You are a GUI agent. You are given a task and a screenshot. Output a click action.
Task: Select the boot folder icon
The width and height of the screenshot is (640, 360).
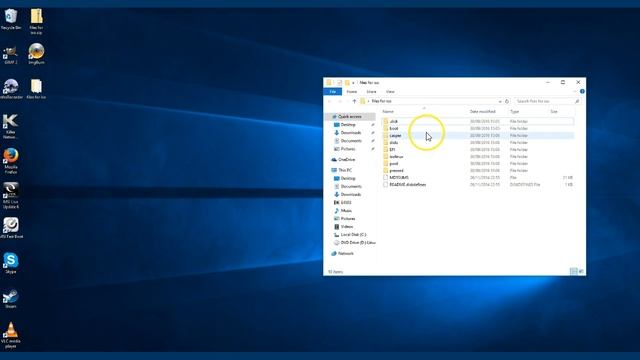(x=386, y=129)
